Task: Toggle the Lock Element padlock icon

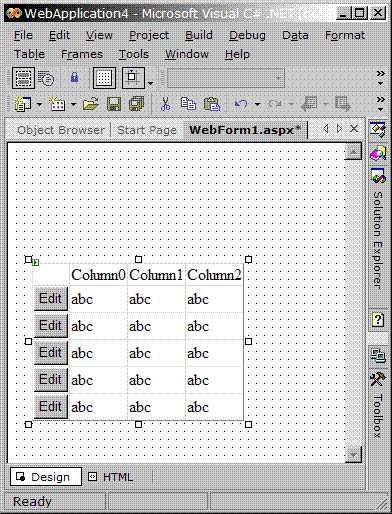Action: pyautogui.click(x=74, y=78)
